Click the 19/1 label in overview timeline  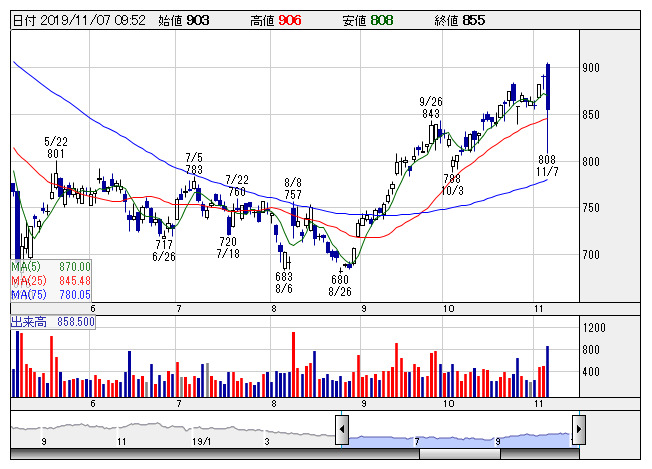pyautogui.click(x=202, y=442)
